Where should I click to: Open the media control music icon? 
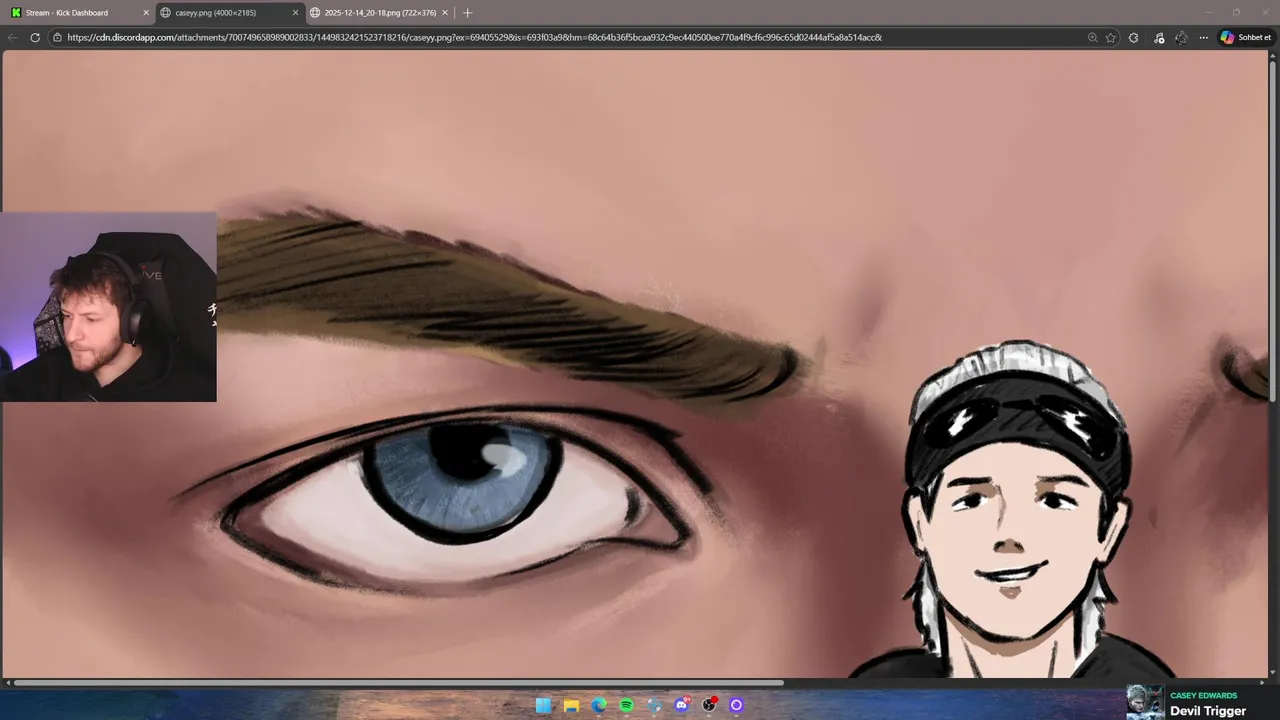pos(1158,37)
